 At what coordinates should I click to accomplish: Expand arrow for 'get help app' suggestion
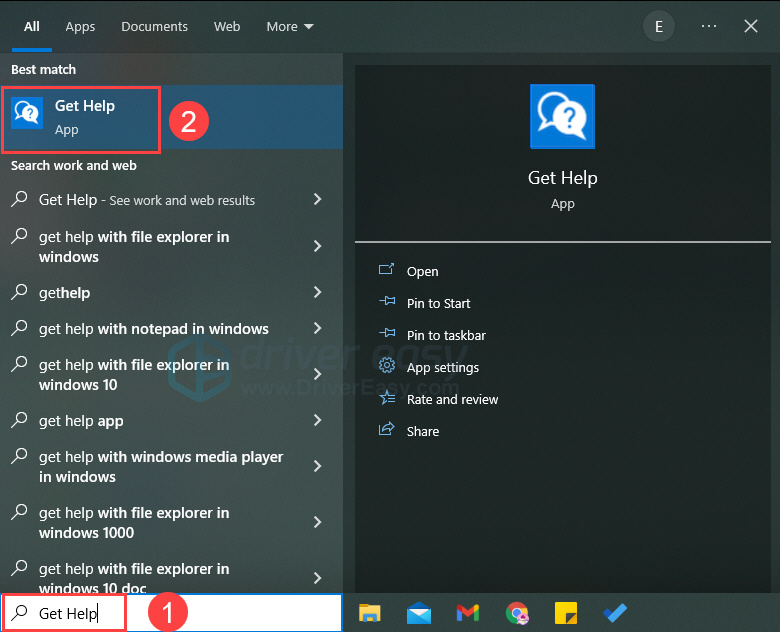tap(317, 421)
